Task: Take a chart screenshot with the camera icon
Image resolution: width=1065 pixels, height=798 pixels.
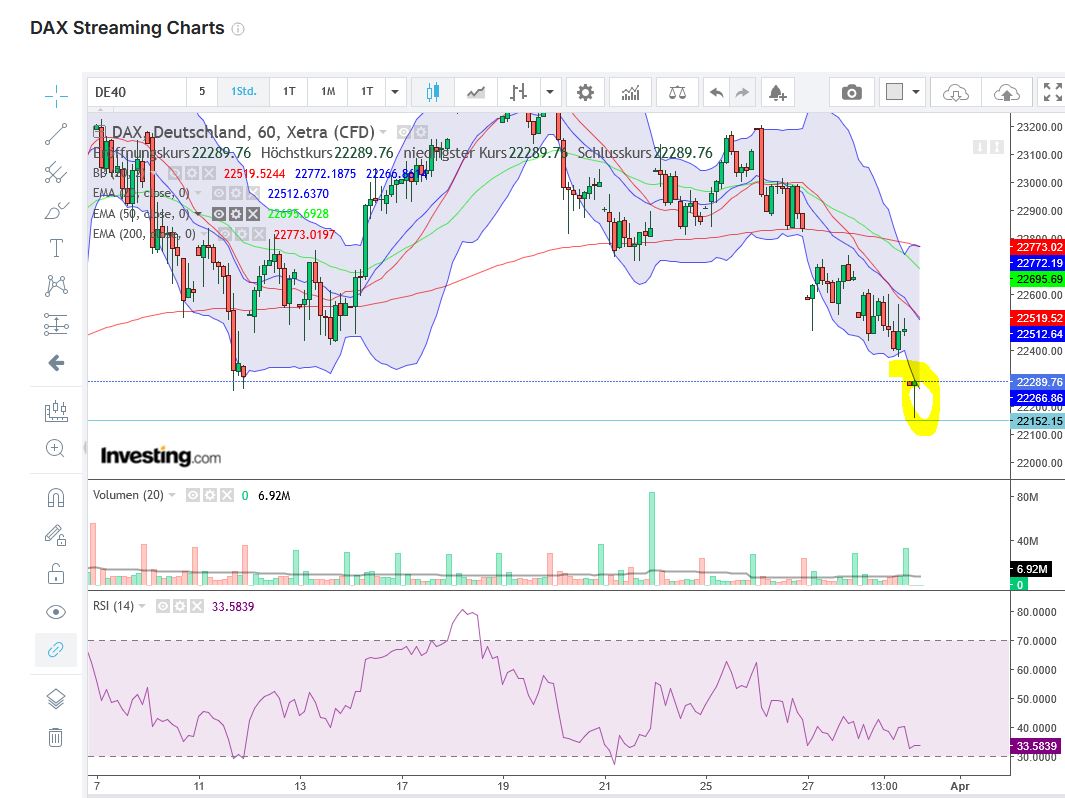Action: point(851,90)
